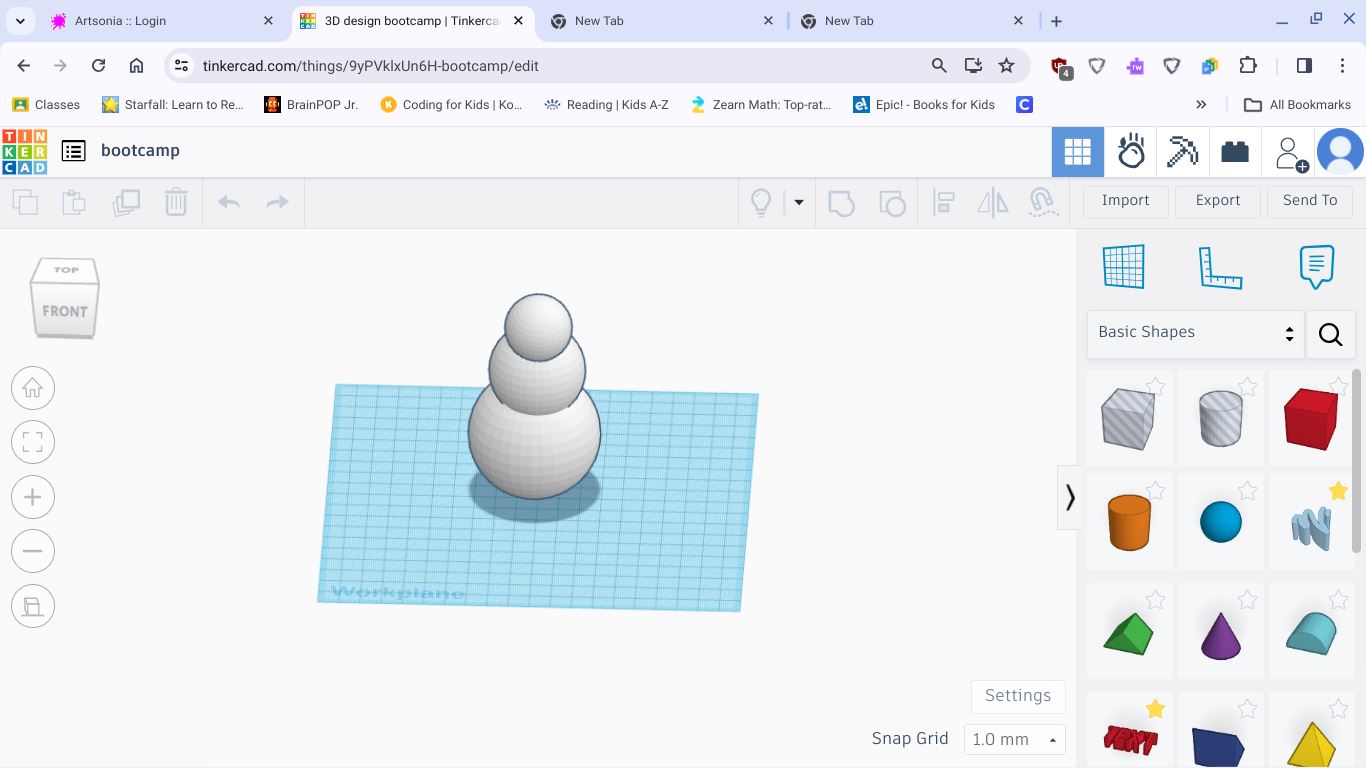Image resolution: width=1366 pixels, height=768 pixels.
Task: Click the Settings button
Action: pos(1017,696)
